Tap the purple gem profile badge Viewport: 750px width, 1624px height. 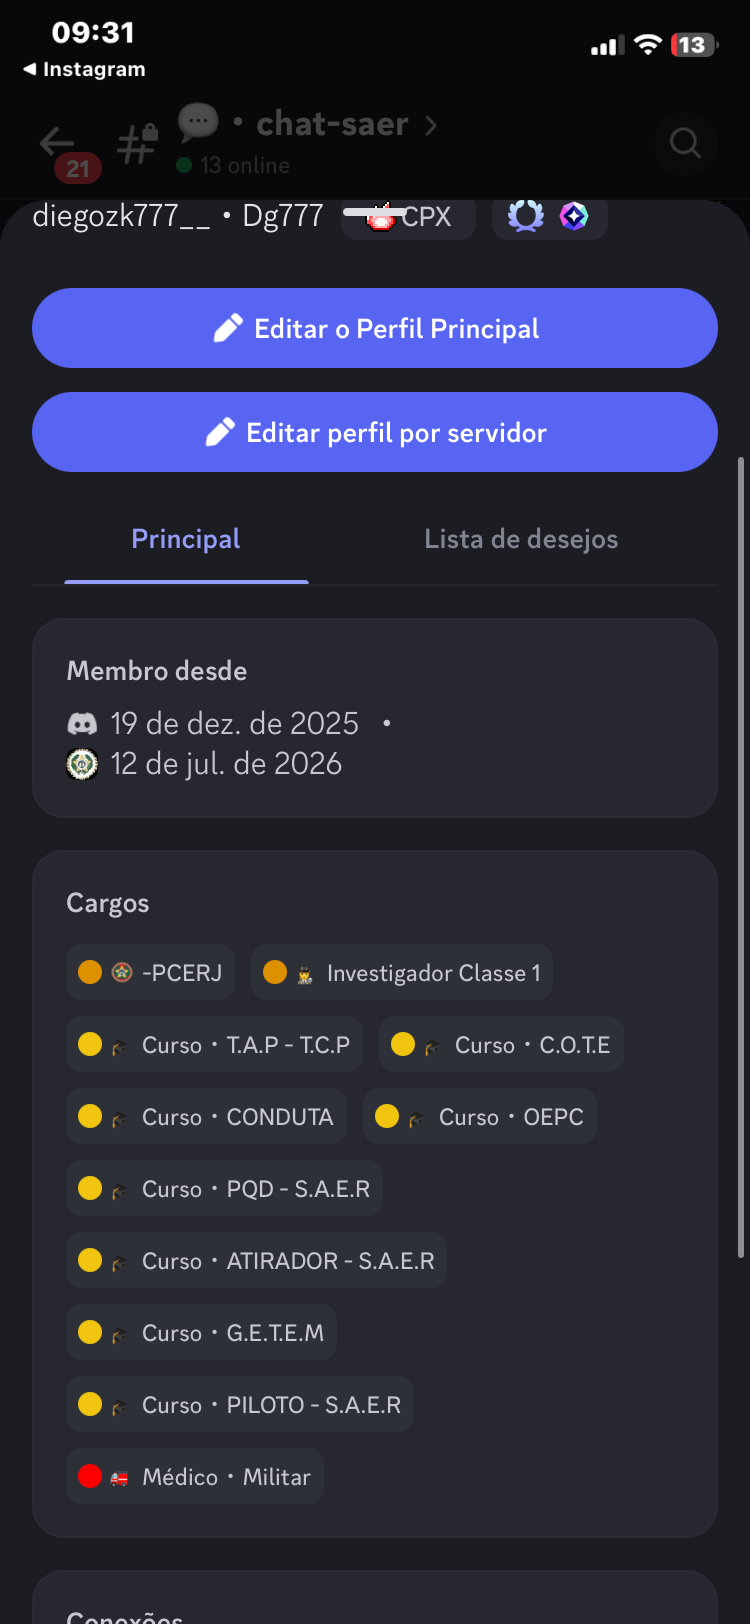coord(573,216)
